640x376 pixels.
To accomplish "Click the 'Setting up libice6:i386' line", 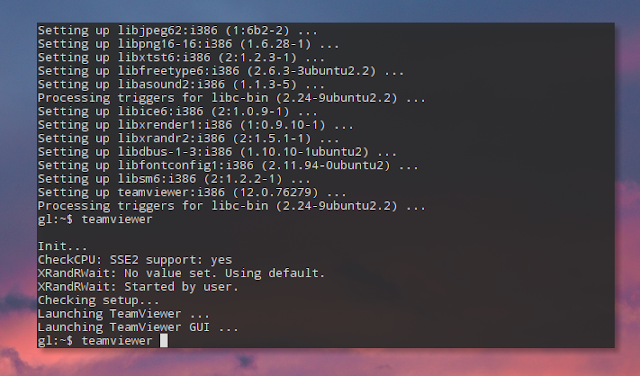I will [178, 111].
